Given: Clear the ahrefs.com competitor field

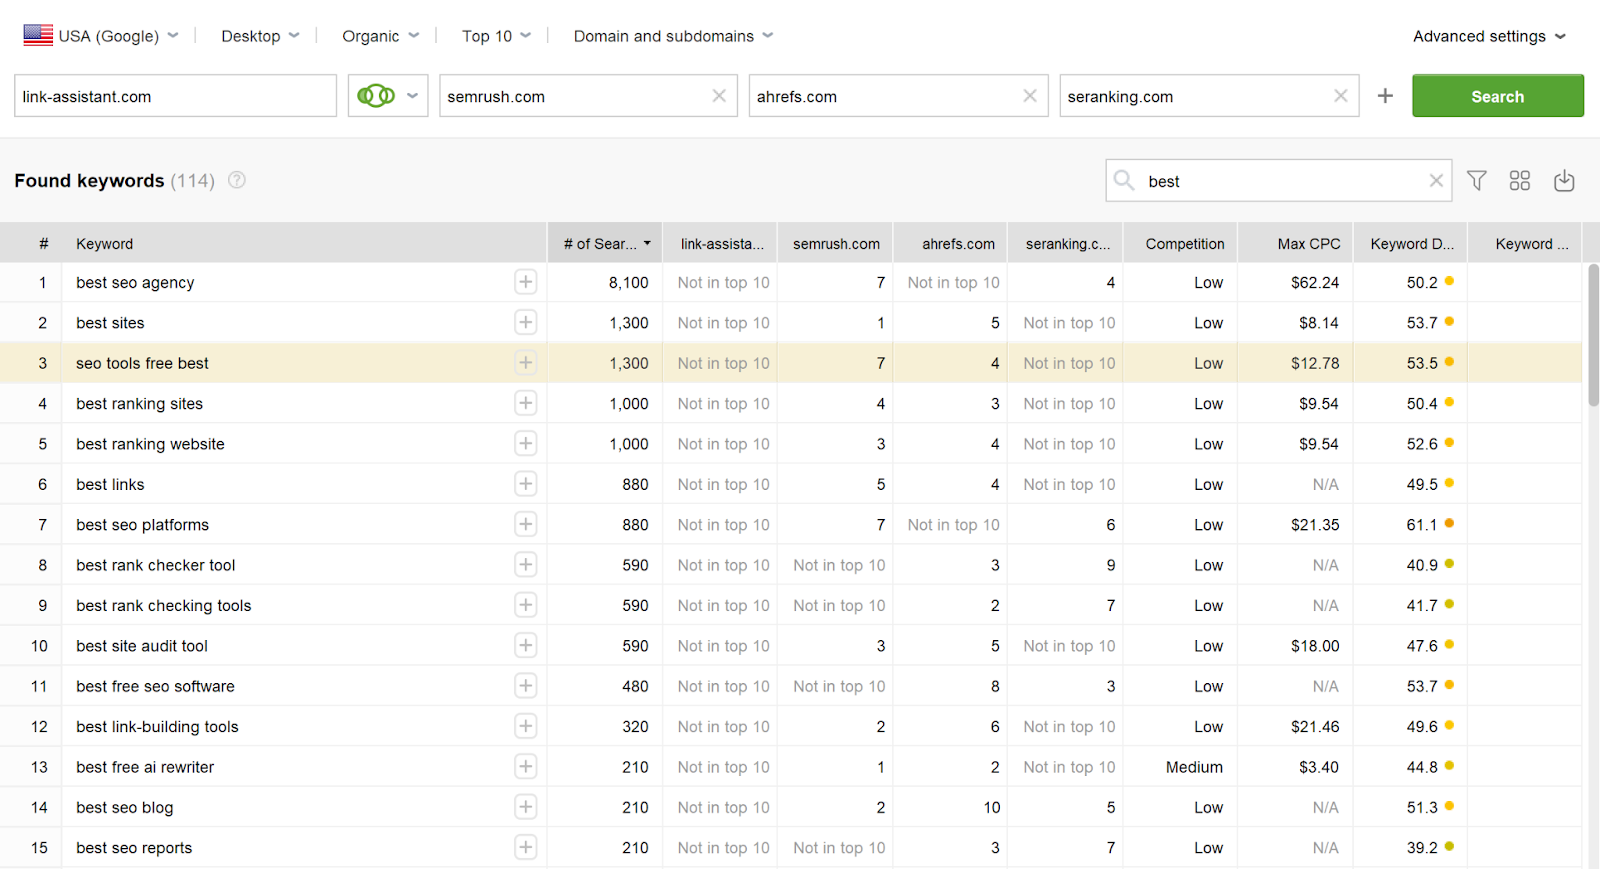Looking at the screenshot, I should [1029, 96].
